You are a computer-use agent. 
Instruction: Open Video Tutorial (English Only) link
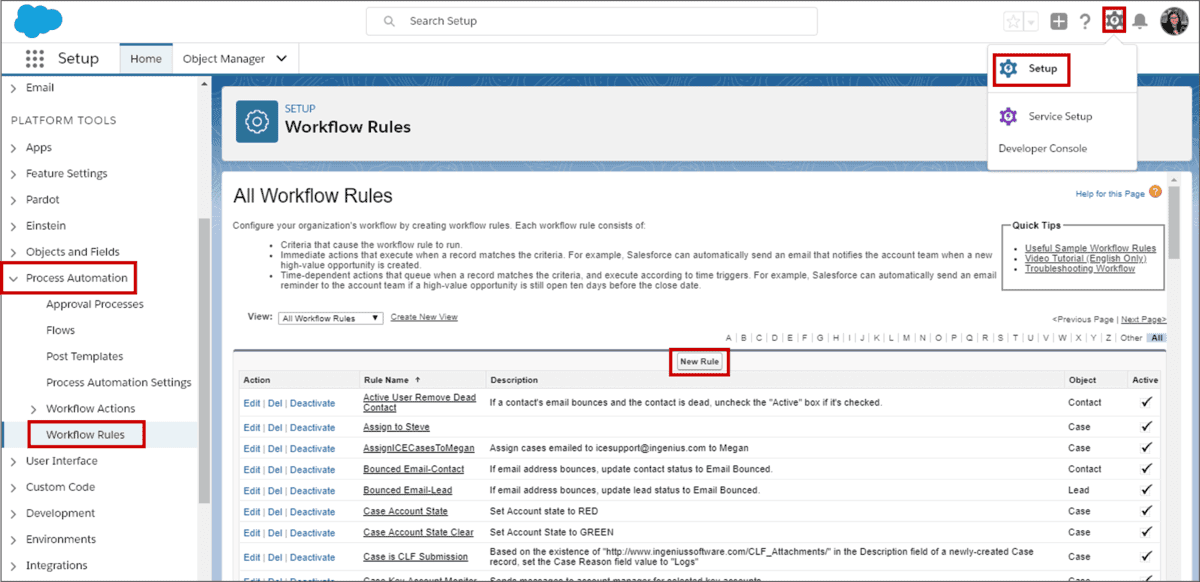tap(1085, 258)
